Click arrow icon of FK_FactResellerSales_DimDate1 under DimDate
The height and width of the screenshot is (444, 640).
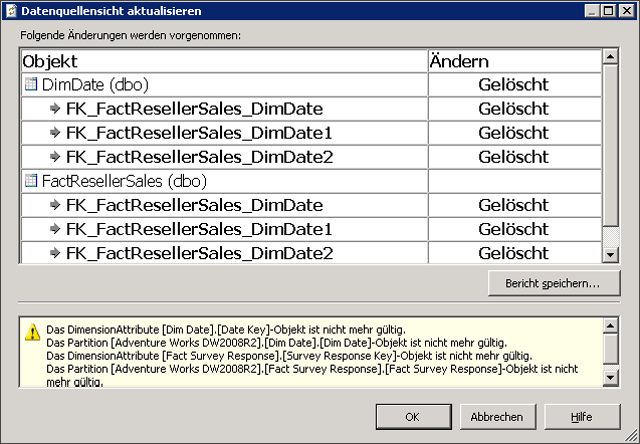56,133
